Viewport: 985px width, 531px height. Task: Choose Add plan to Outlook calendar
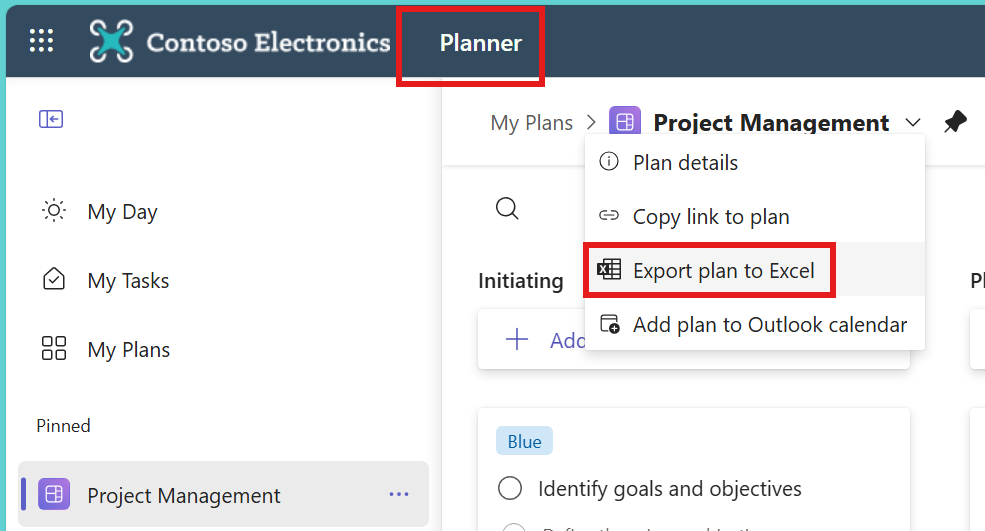click(x=770, y=325)
